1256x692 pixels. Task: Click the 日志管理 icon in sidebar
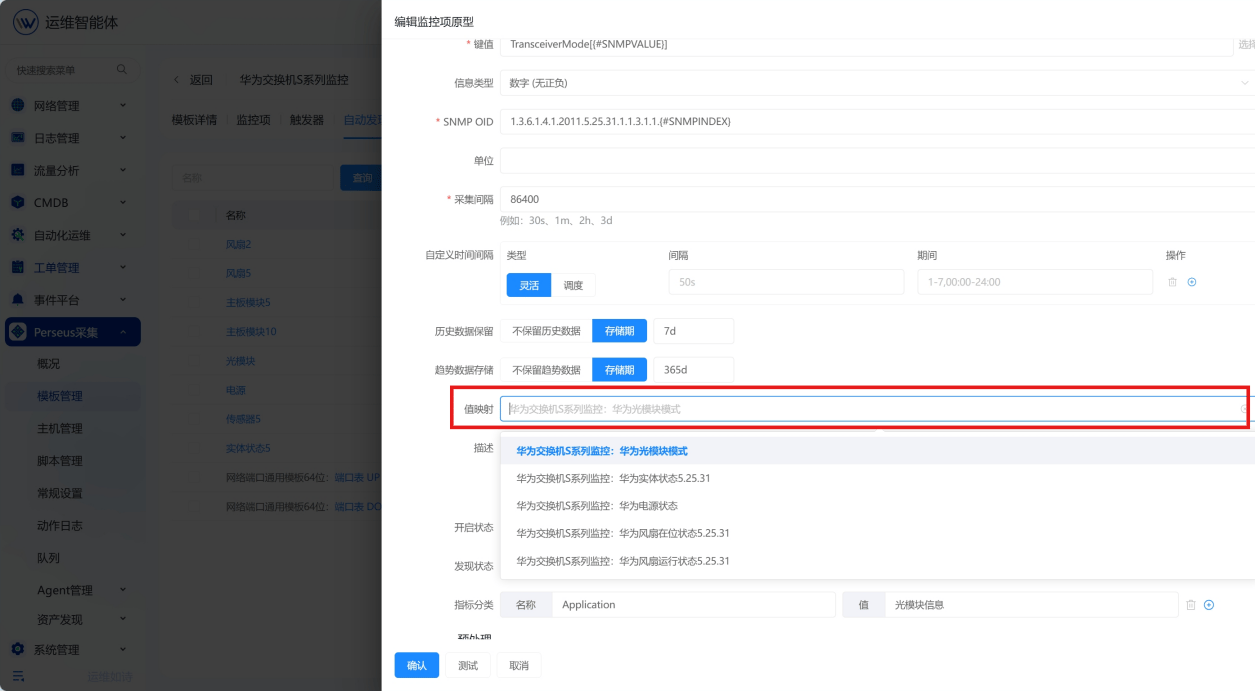point(17,138)
